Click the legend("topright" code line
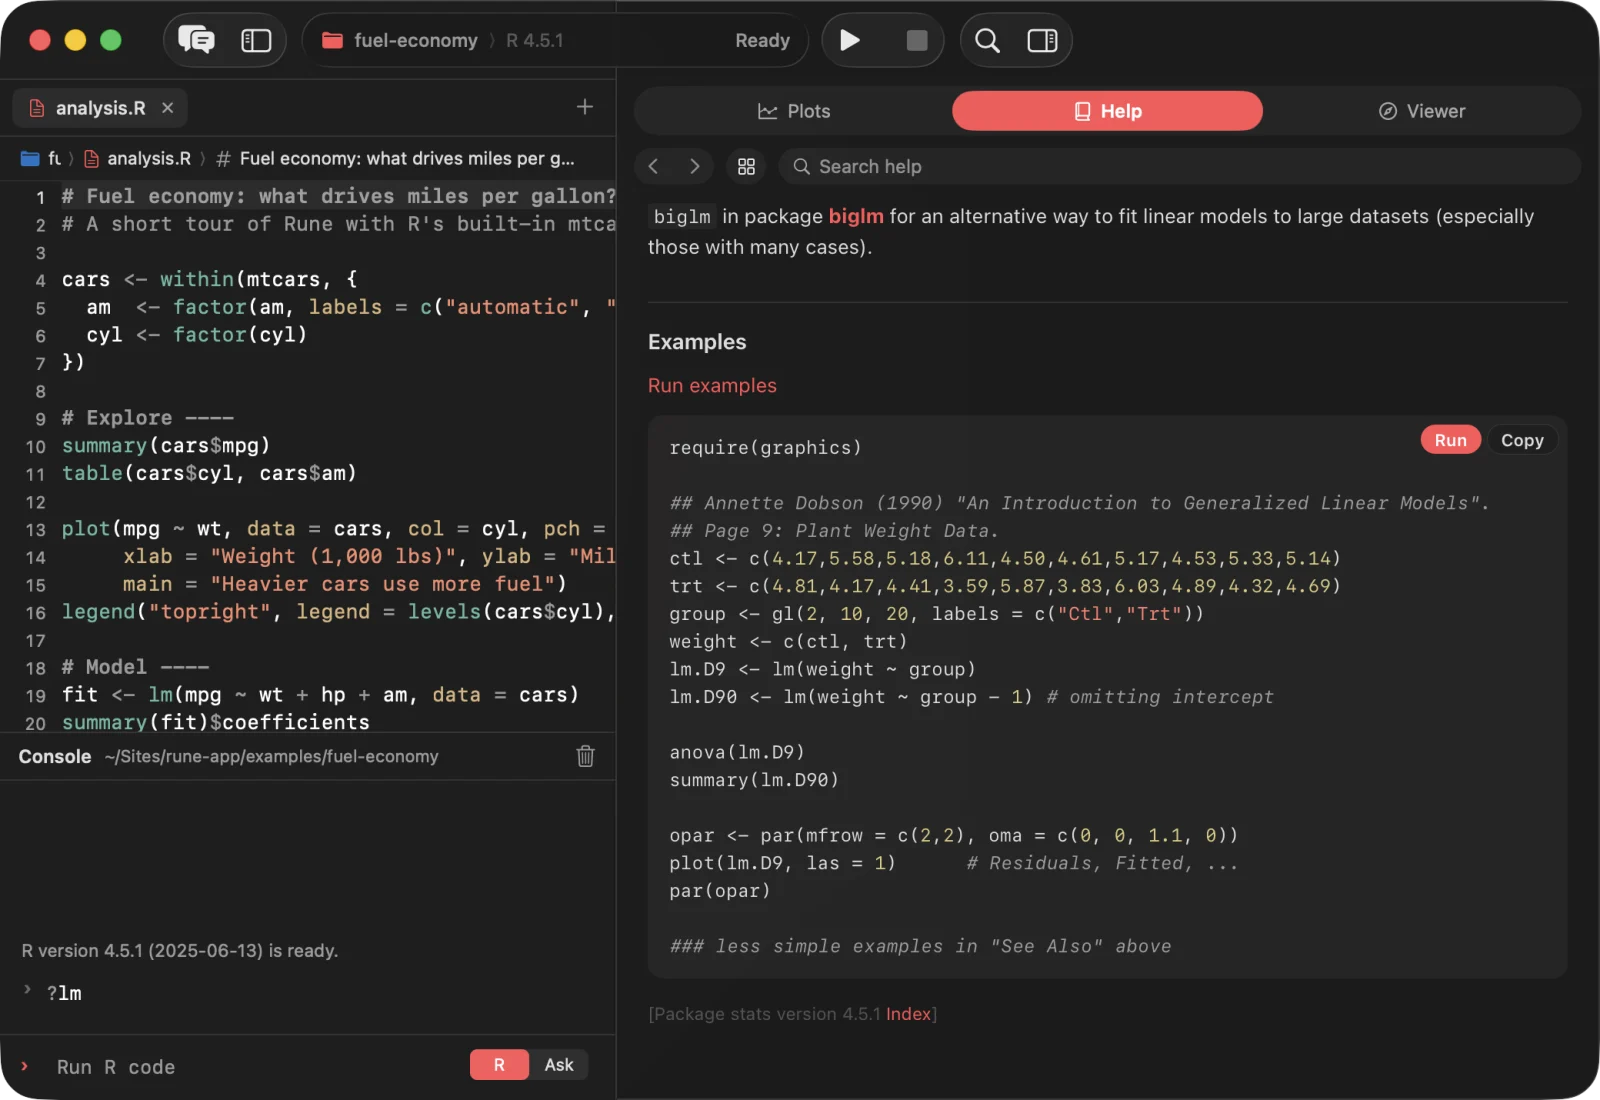1600x1100 pixels. 338,612
